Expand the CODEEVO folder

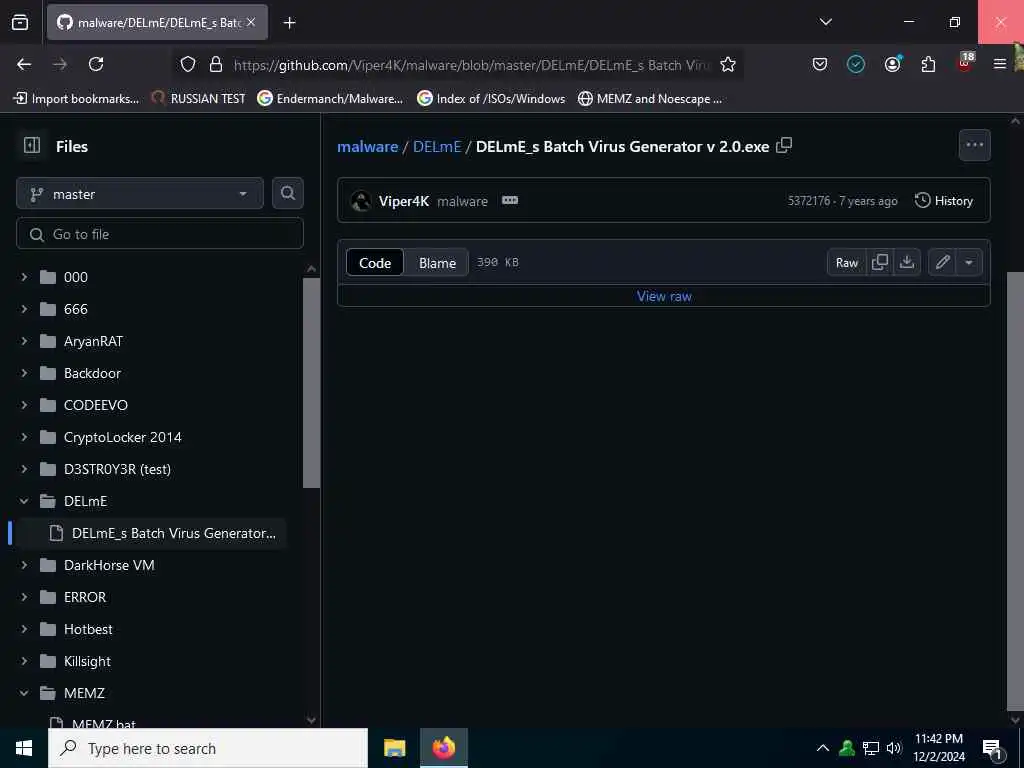click(24, 405)
